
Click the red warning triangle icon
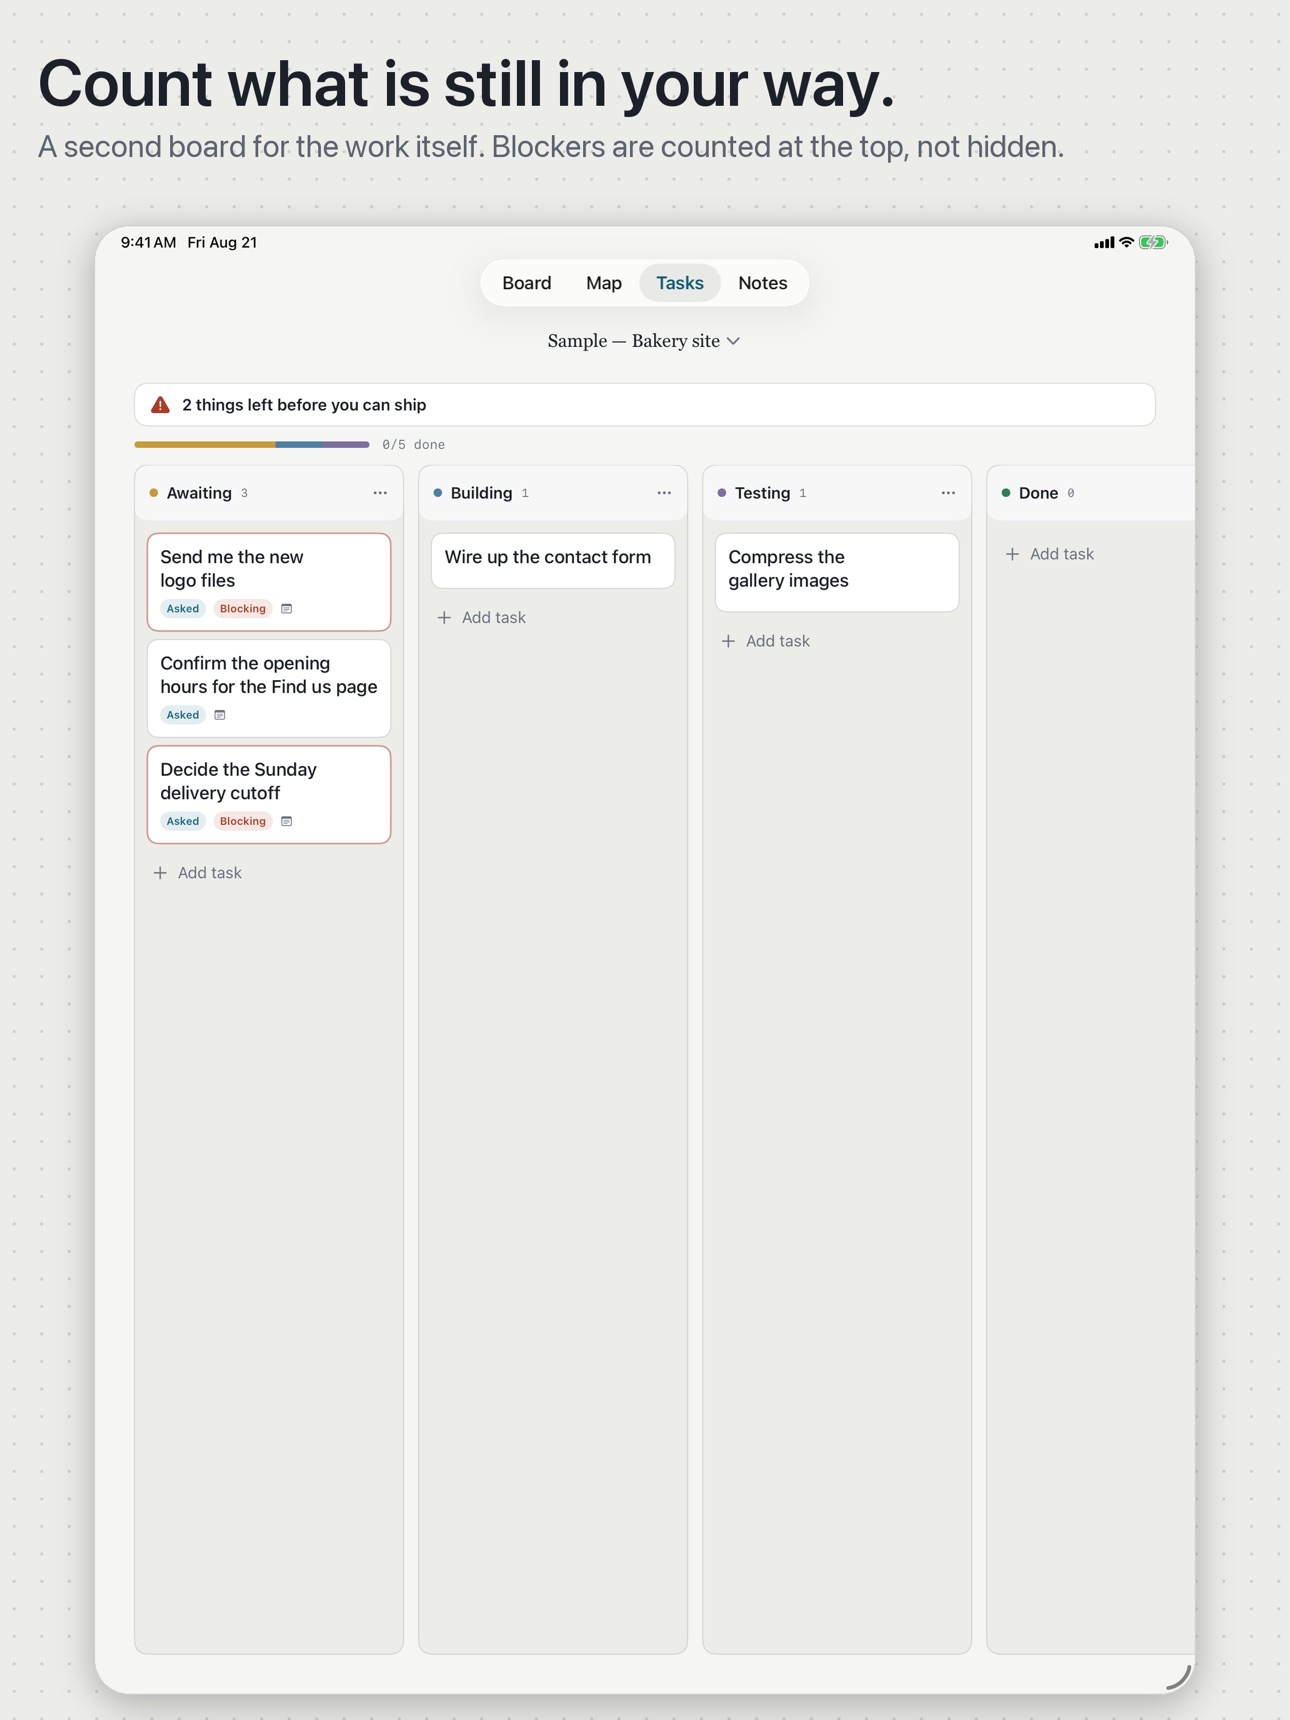[160, 405]
